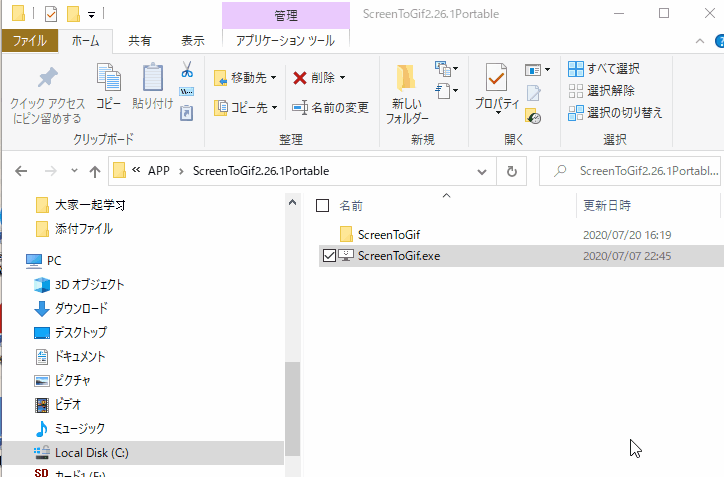Cut selection with scissors icon
Viewport: 724px width, 477px height.
[187, 69]
